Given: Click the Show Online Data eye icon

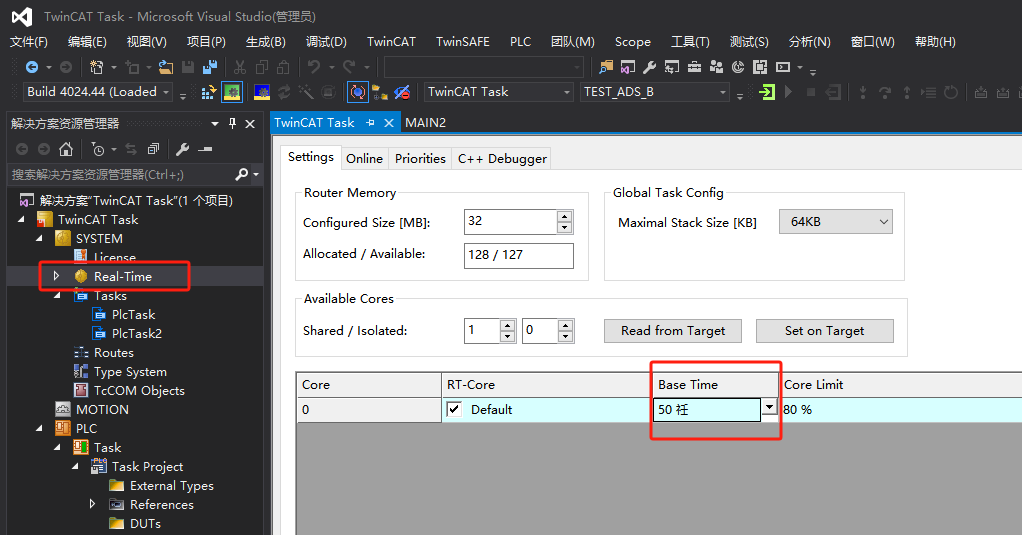Looking at the screenshot, I should click(402, 93).
